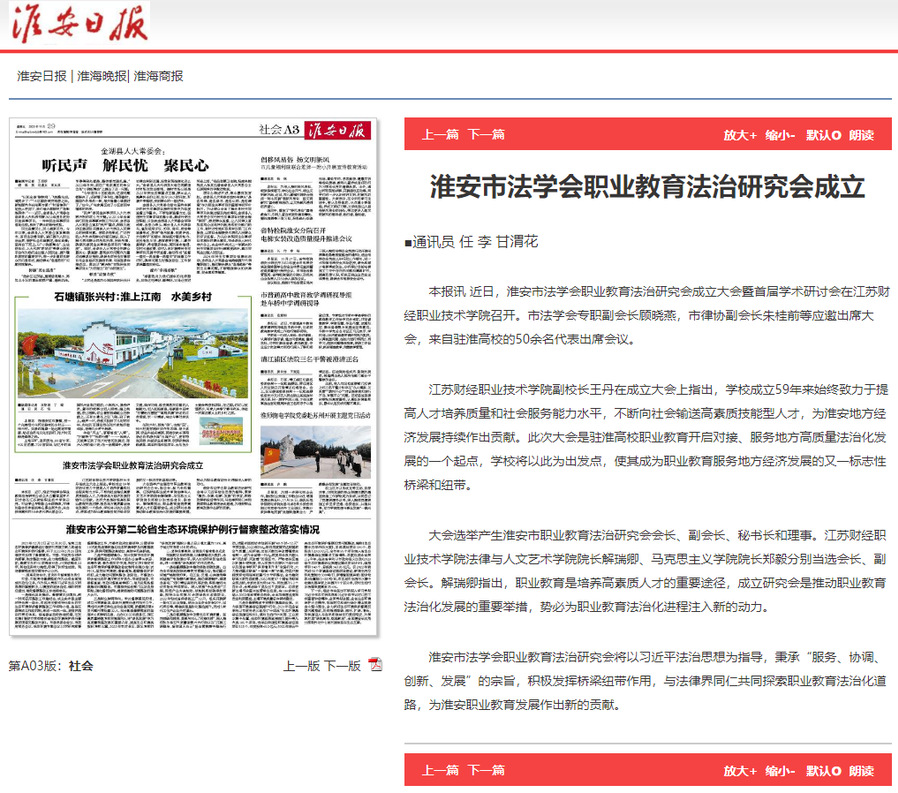Click 缩小- in the bottom article bar
The width and height of the screenshot is (898, 793).
(780, 771)
